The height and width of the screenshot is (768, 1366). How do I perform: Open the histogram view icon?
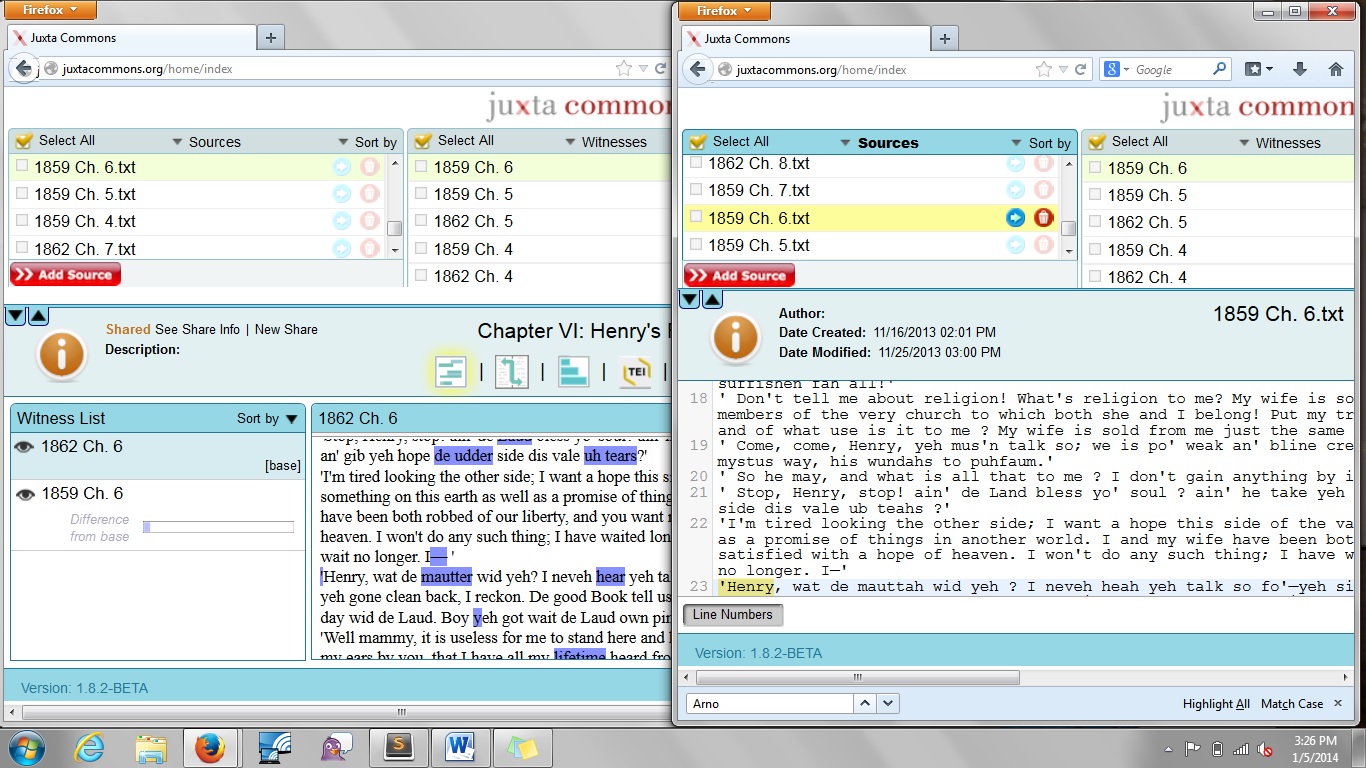(573, 372)
